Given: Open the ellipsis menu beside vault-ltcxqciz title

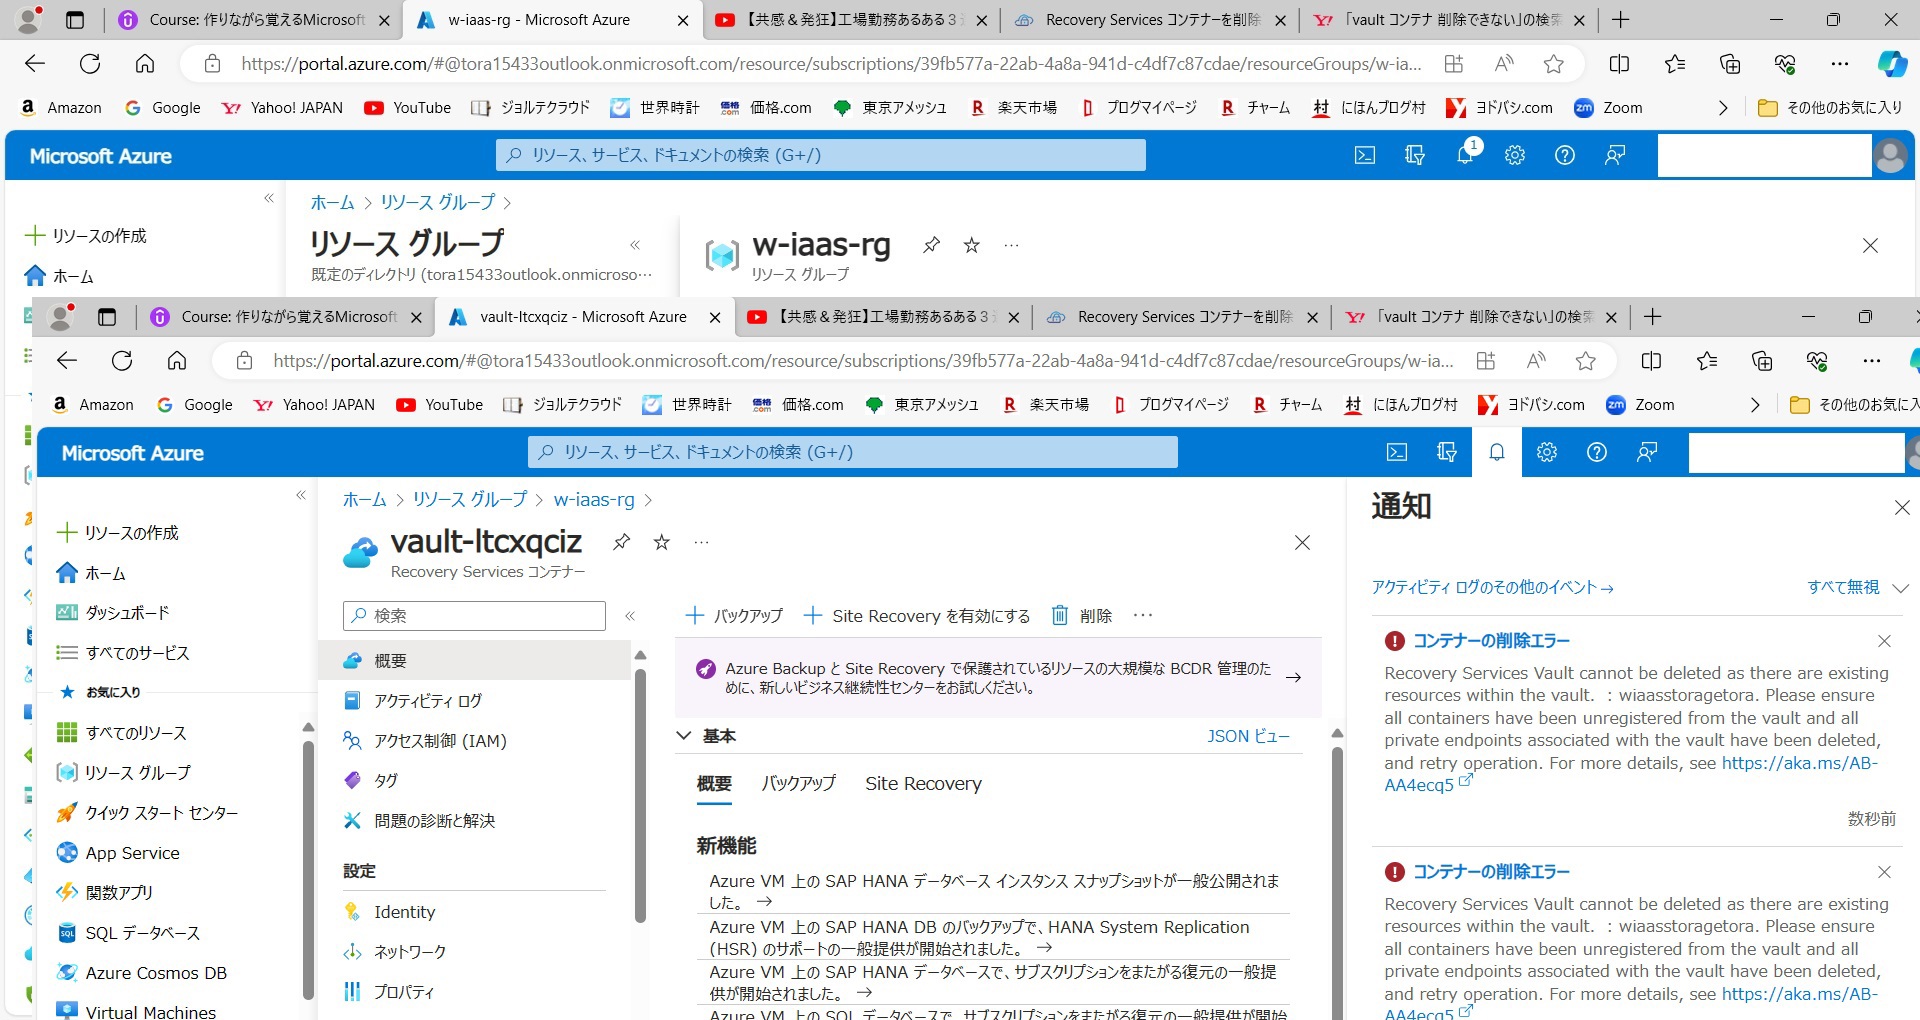Looking at the screenshot, I should [x=702, y=542].
